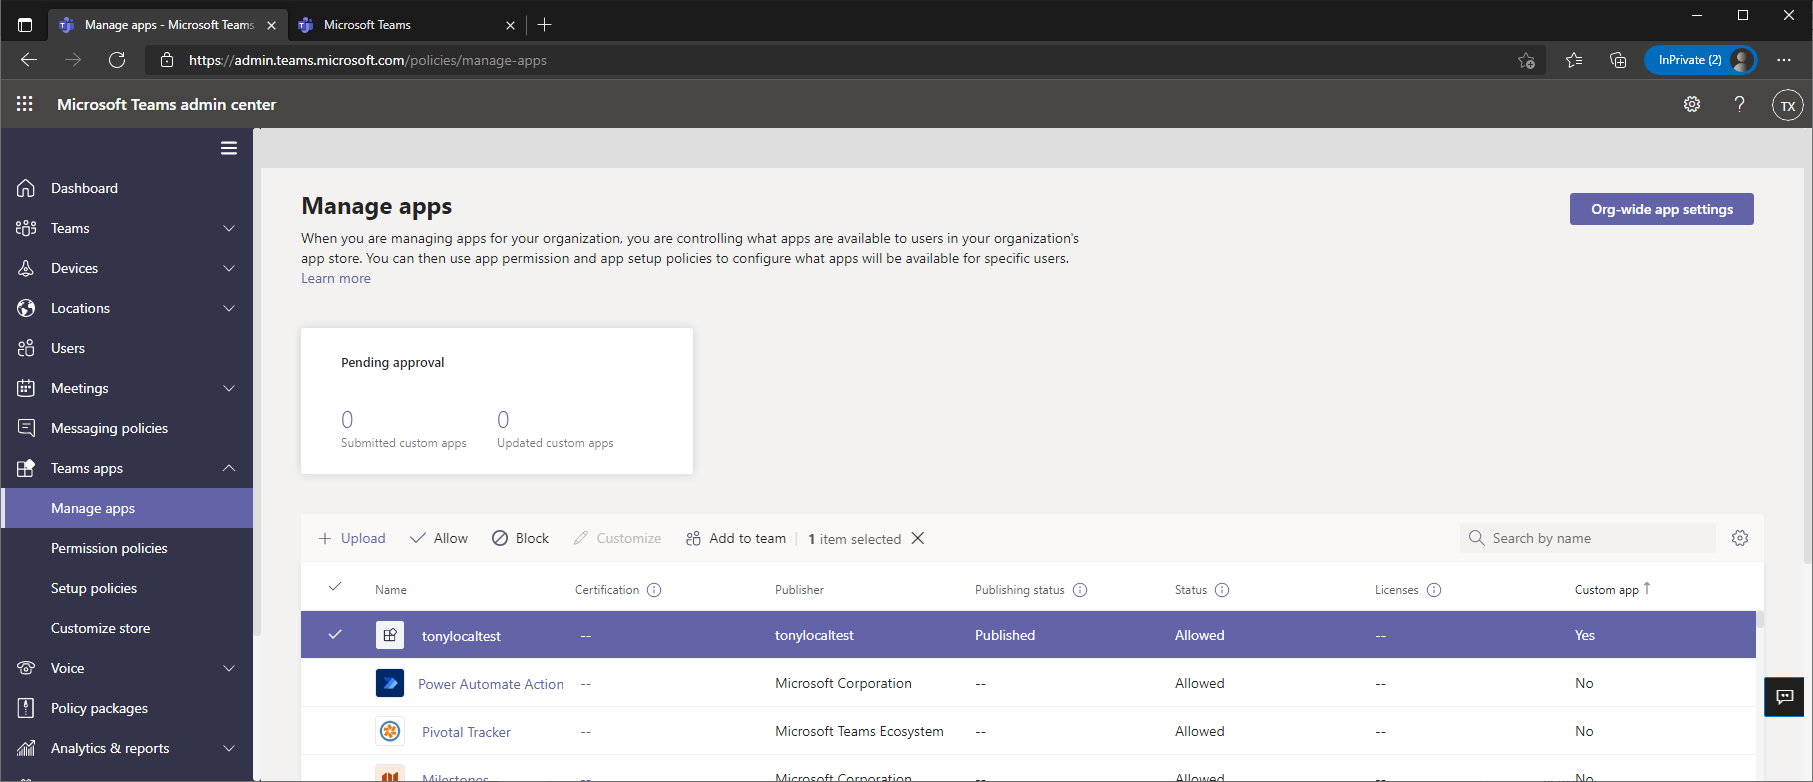Expand the Locations navigation section
1813x782 pixels.
coord(229,308)
